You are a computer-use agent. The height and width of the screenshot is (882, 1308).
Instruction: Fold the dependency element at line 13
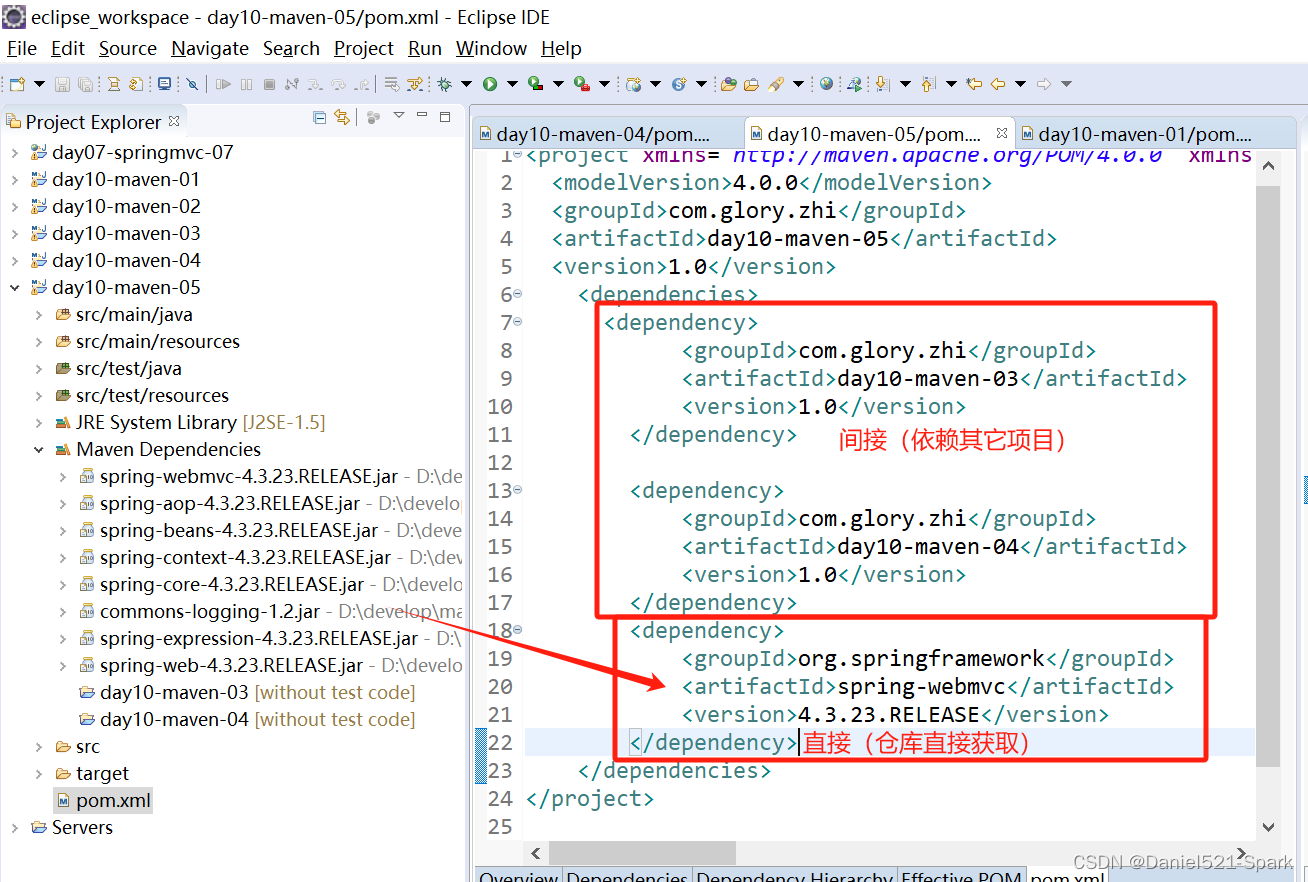[518, 490]
